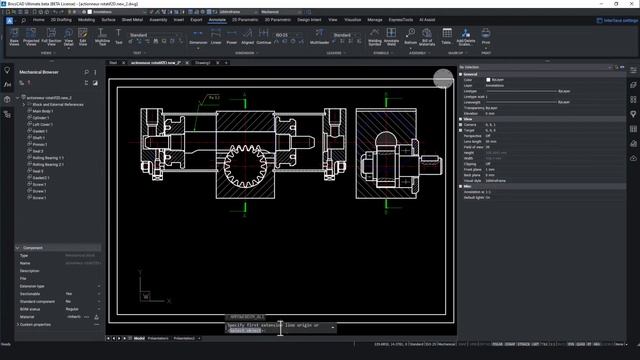Image resolution: width=640 pixels, height=360 pixels.
Task: Insert a Welding Symbol
Action: tap(375, 37)
